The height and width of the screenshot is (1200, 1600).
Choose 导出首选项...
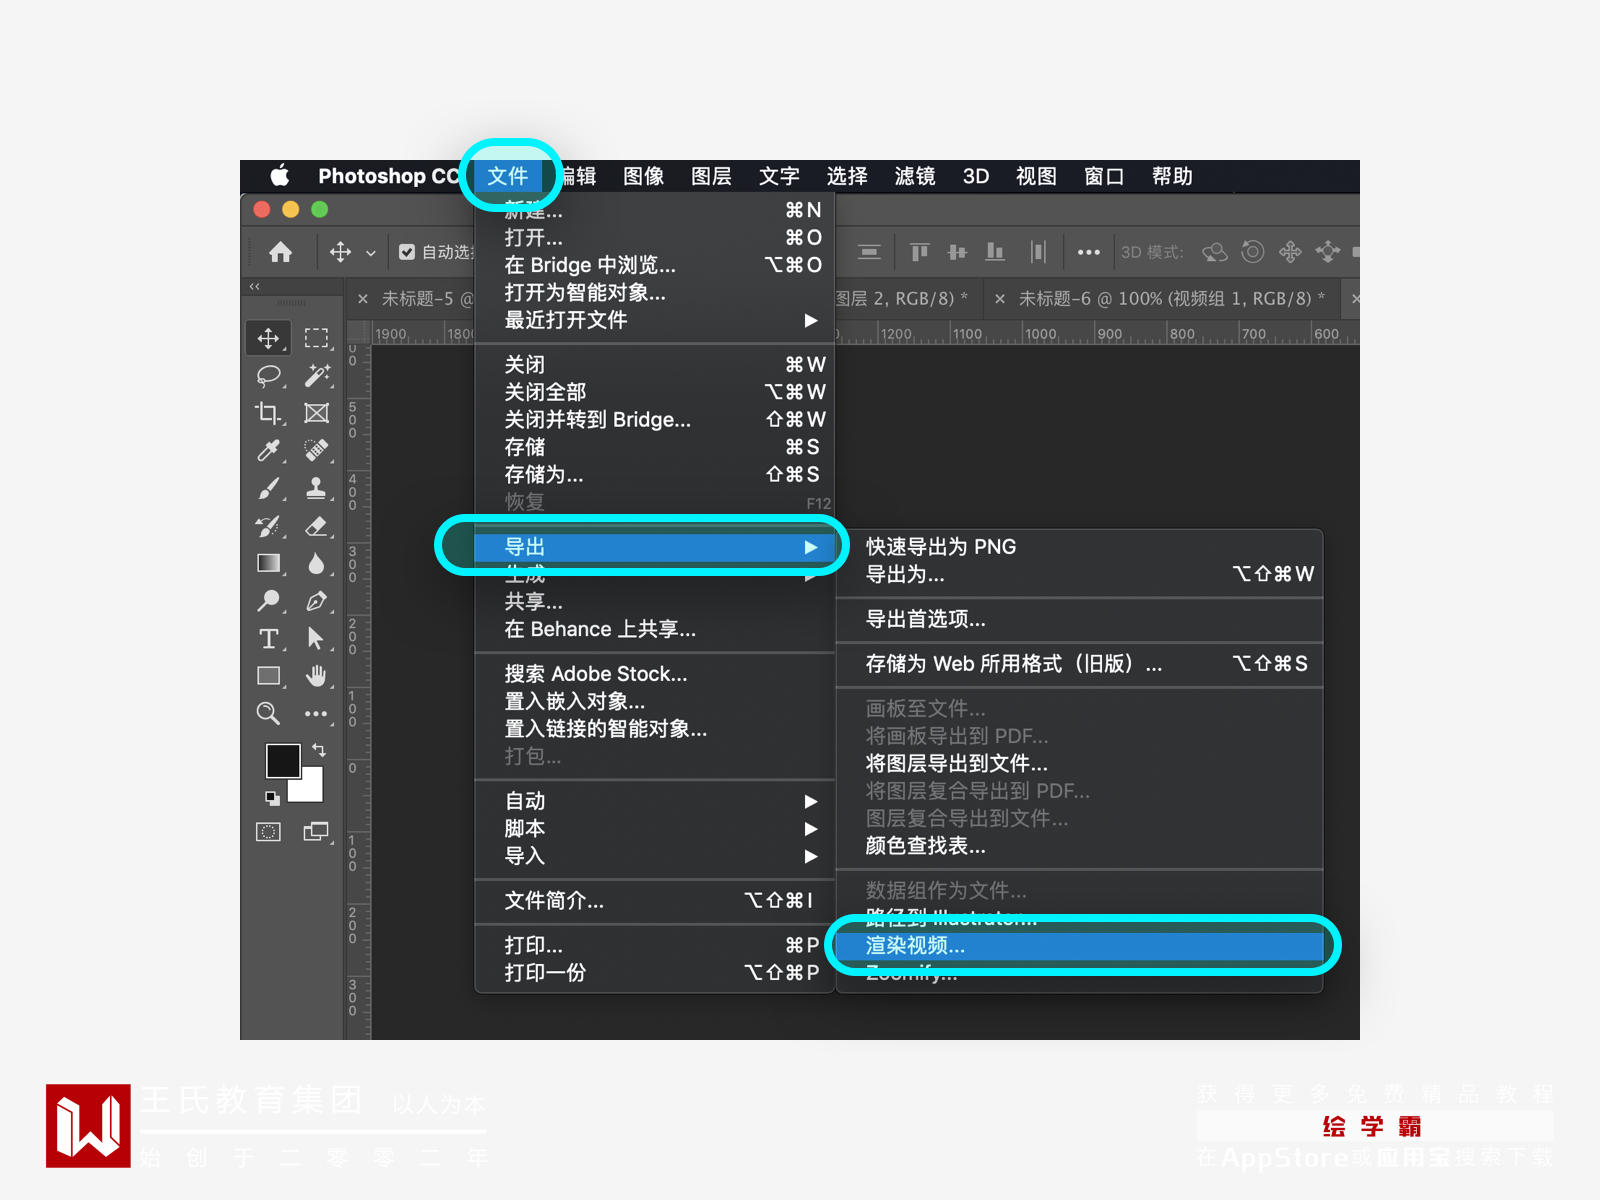[x=1079, y=620]
